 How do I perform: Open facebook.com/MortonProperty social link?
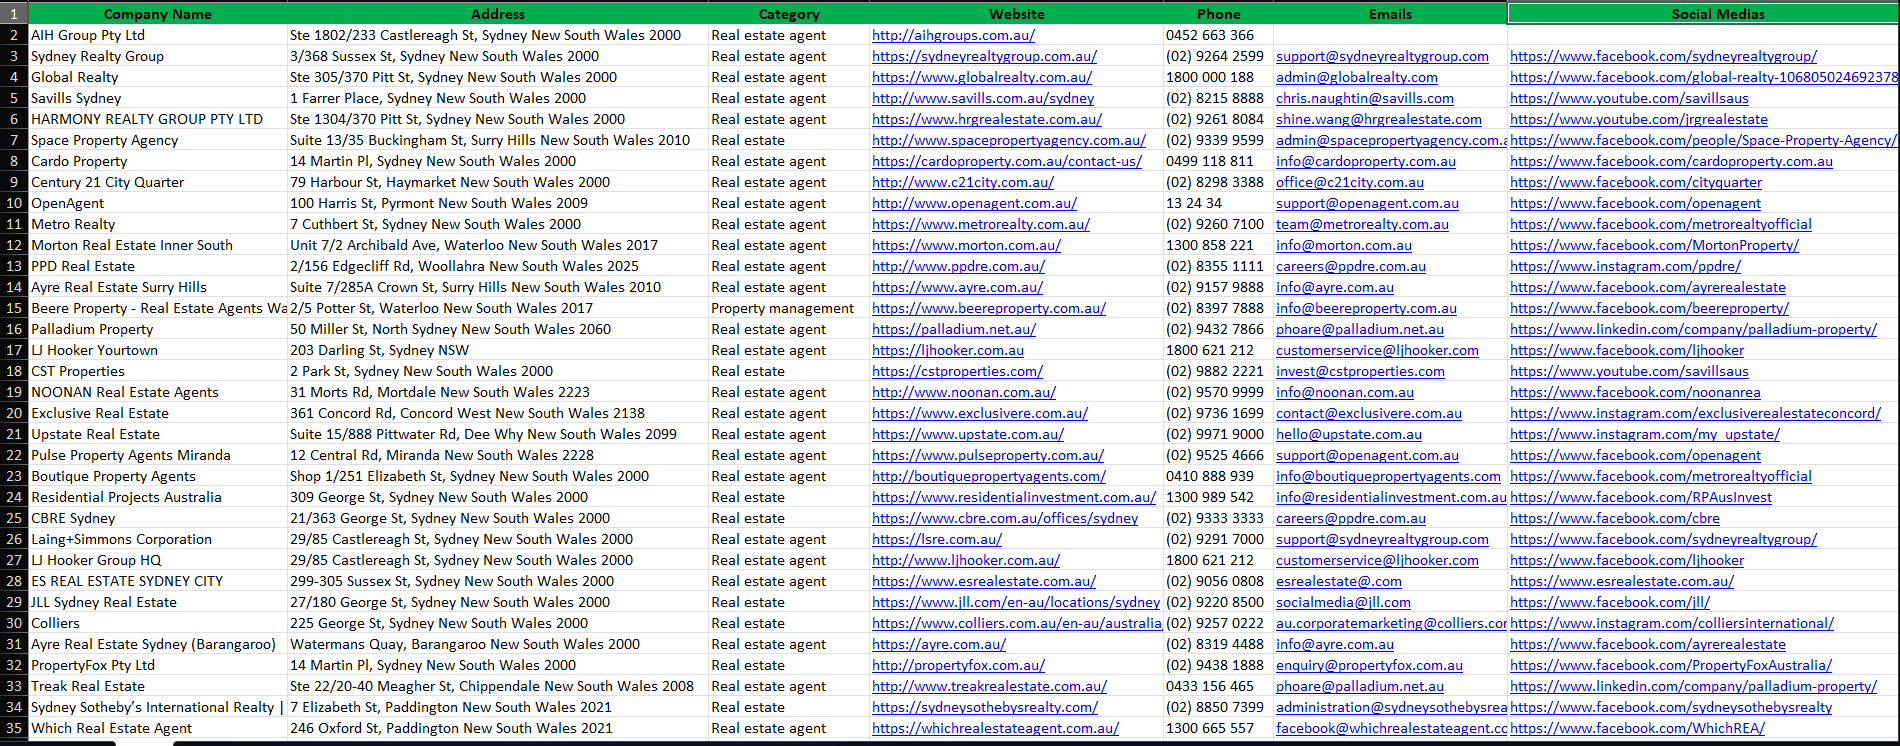click(x=1654, y=245)
